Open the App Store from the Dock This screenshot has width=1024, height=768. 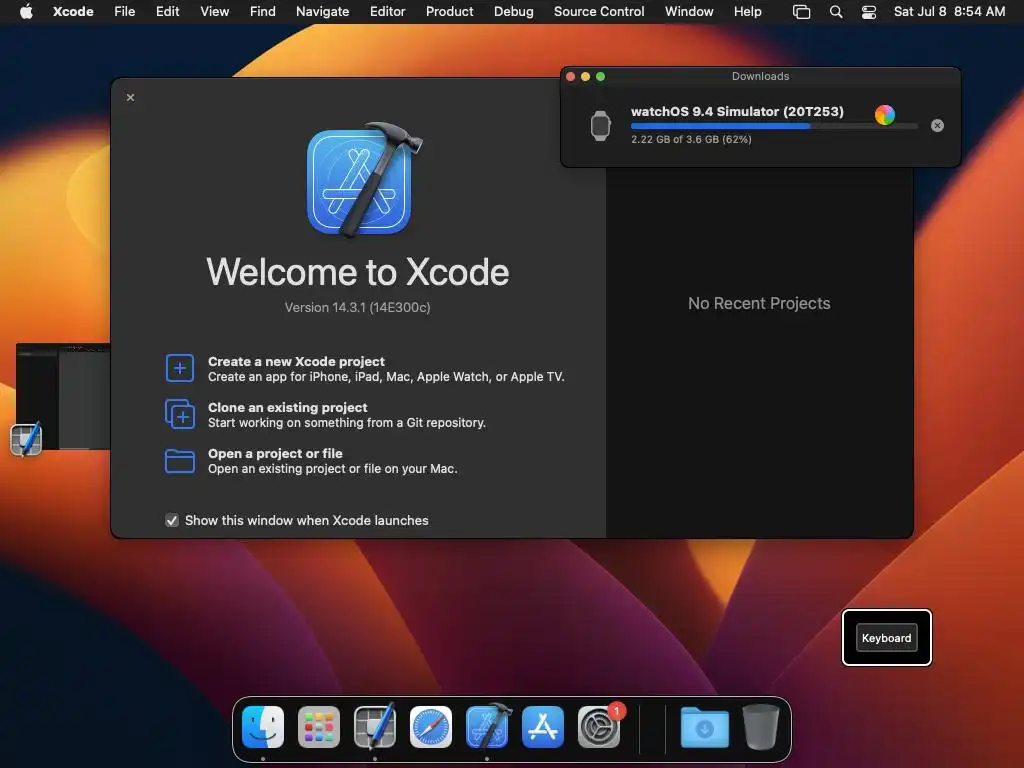[543, 727]
